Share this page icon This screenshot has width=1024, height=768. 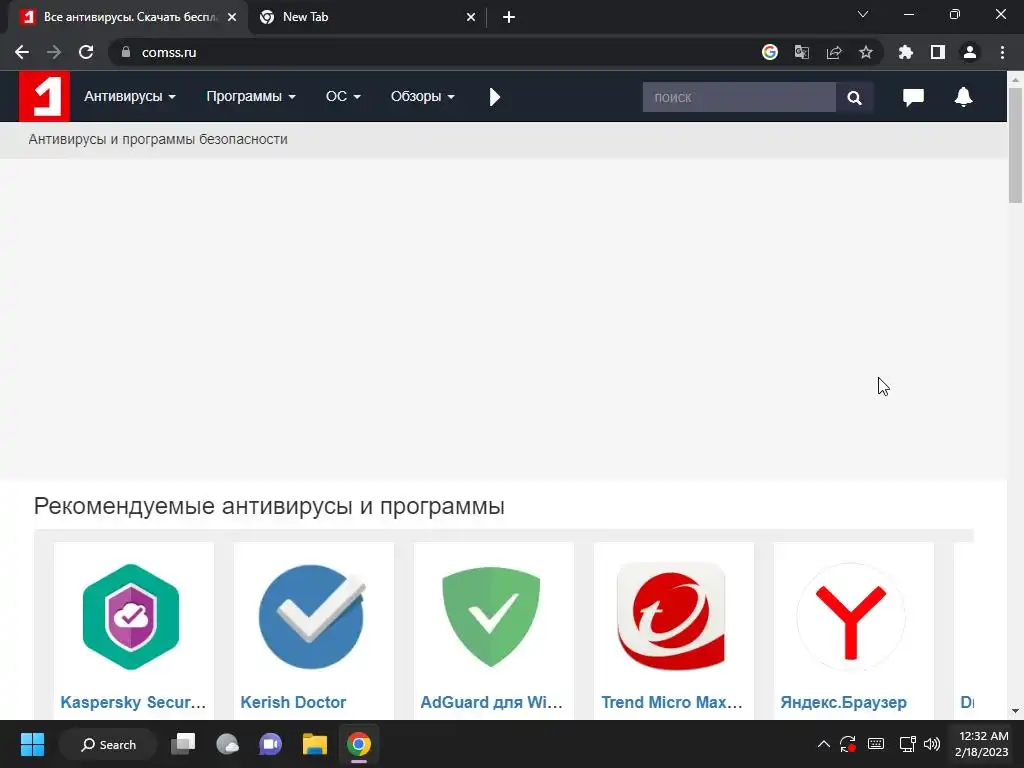tap(834, 52)
